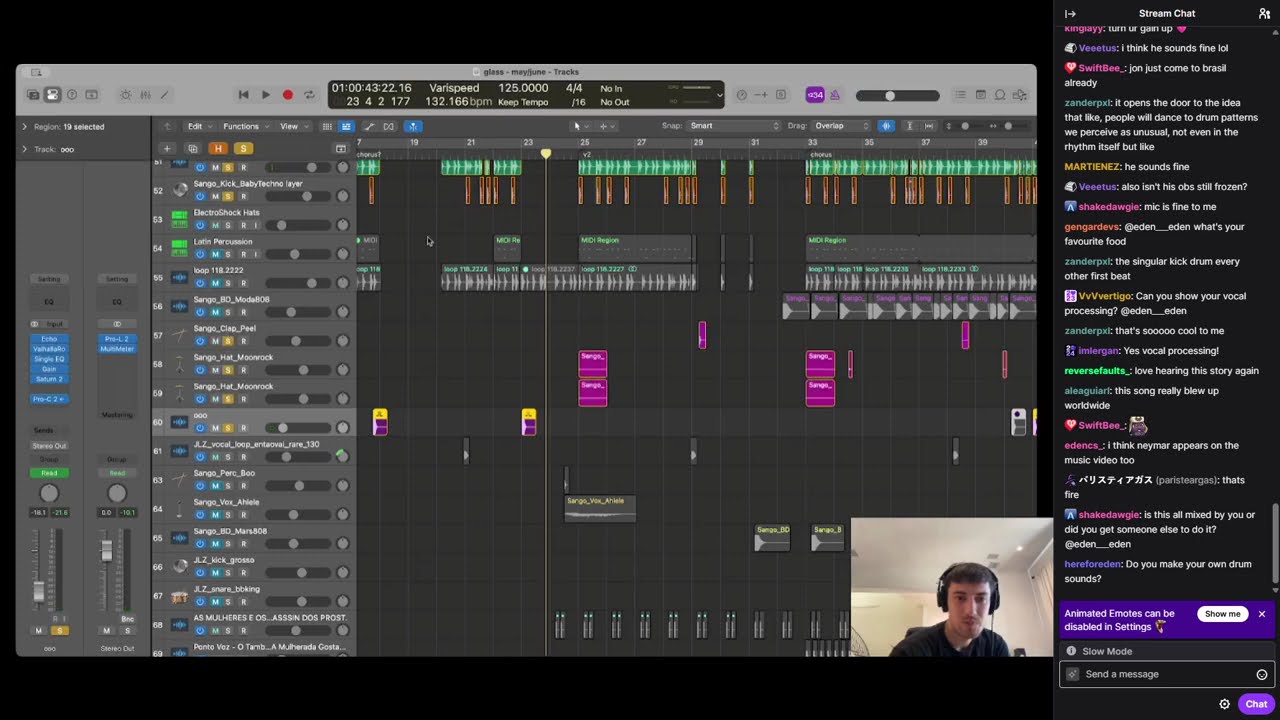Toggle the grid view icon
Viewport: 1280px width, 720px height.
click(x=327, y=126)
